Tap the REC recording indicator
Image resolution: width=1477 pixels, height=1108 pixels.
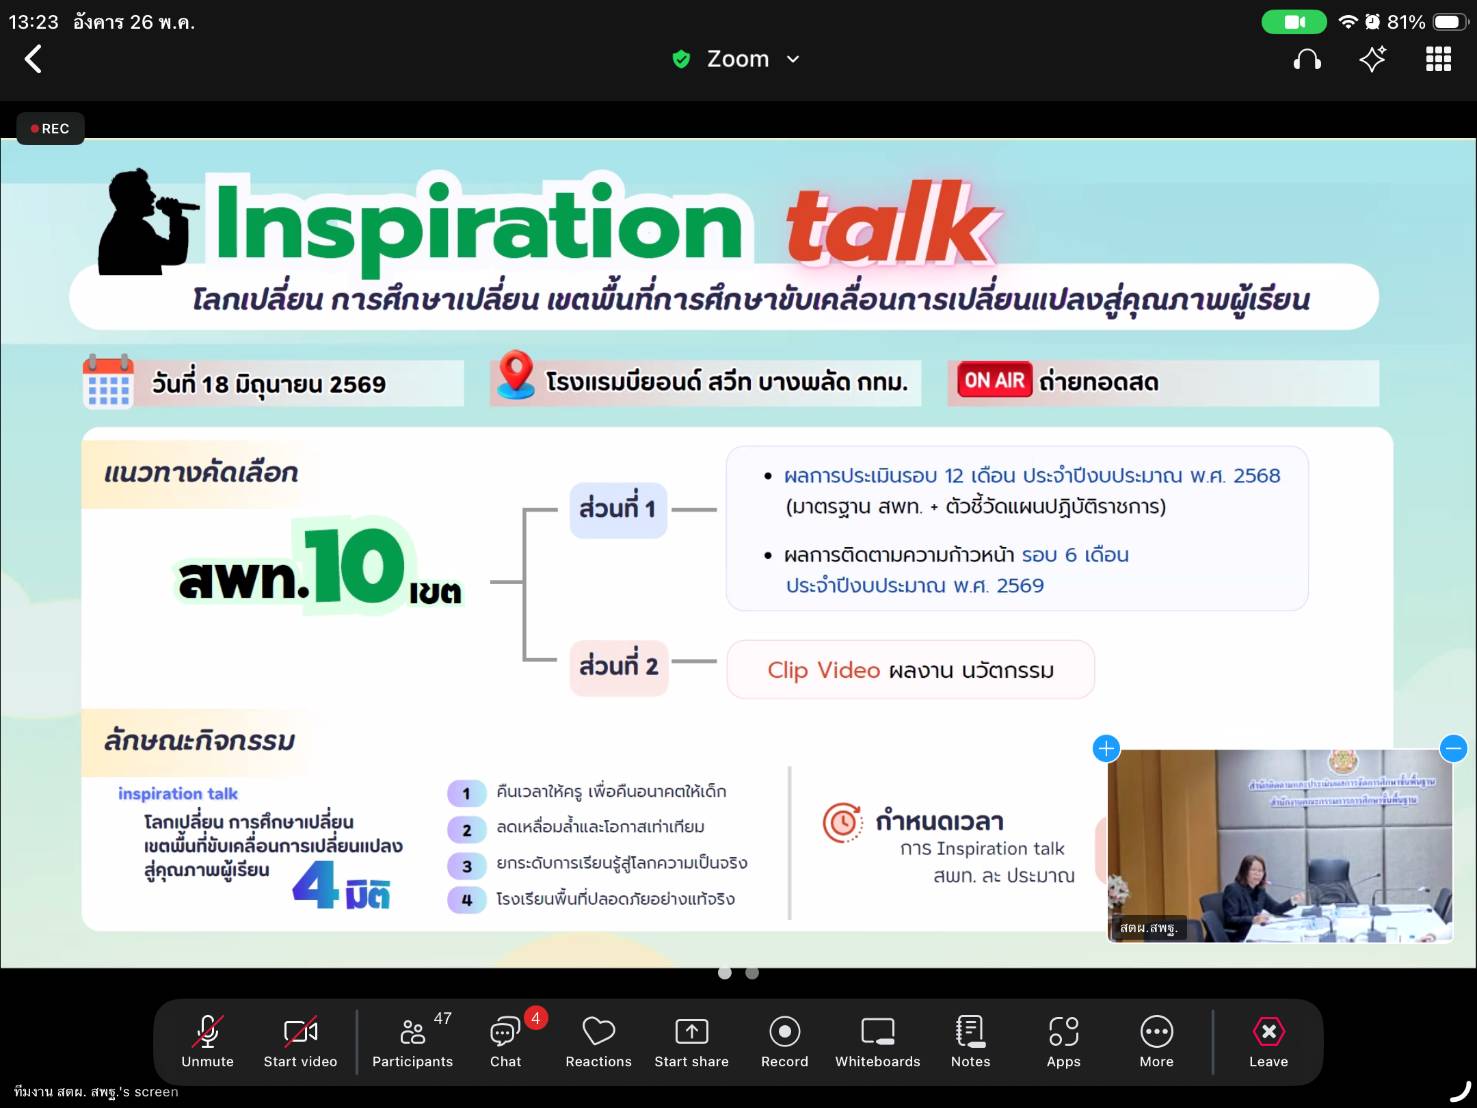point(50,128)
